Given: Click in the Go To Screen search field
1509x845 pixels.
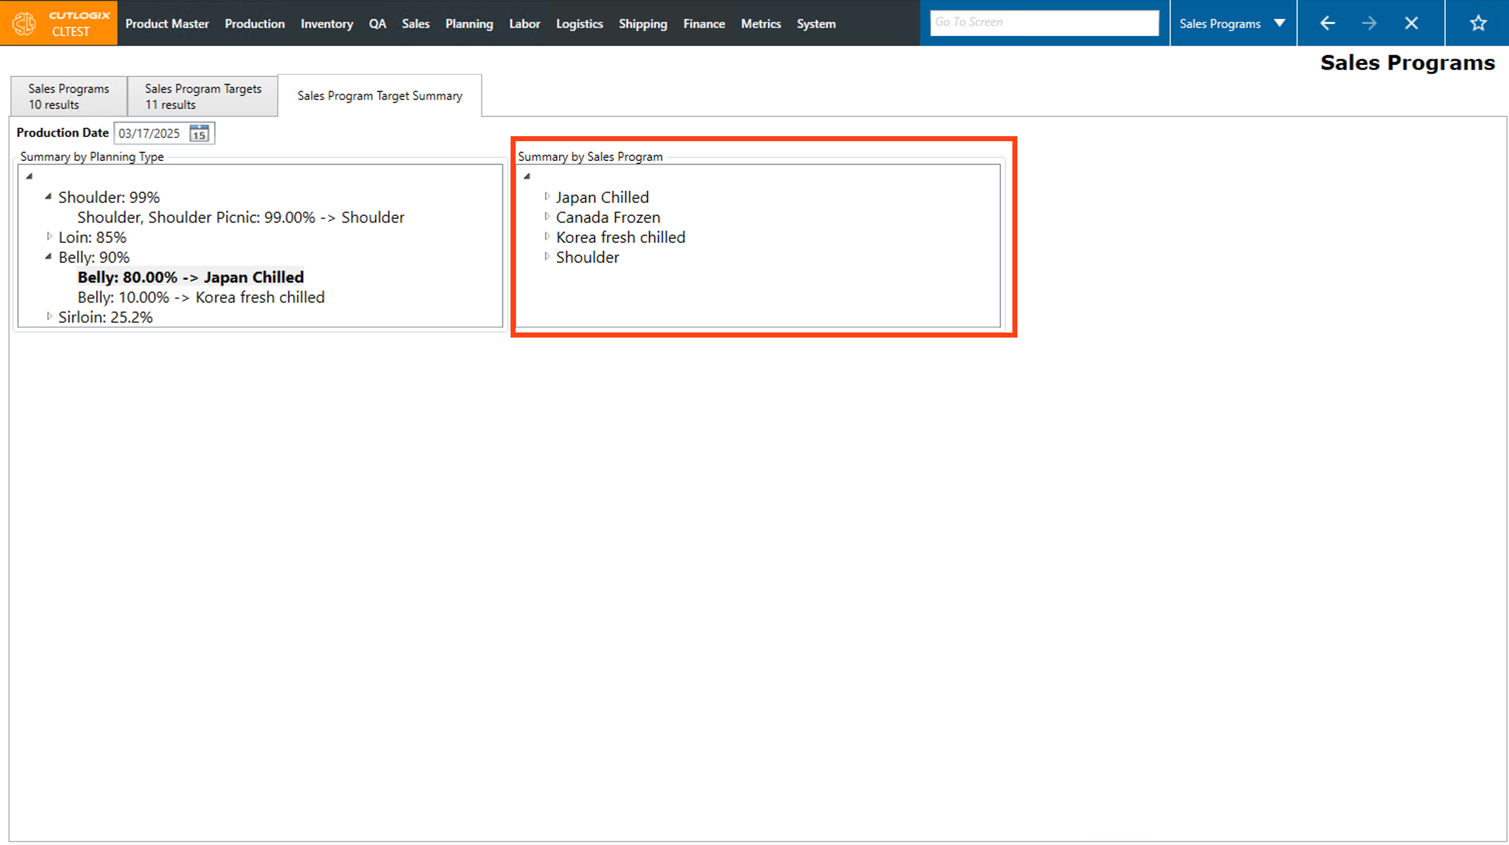Looking at the screenshot, I should click(1043, 22).
